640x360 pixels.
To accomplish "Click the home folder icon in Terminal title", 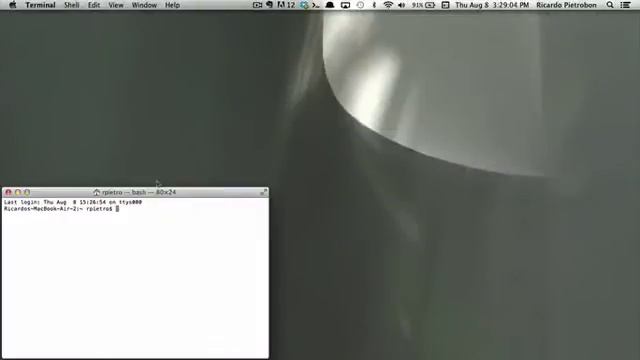I will (x=97, y=192).
